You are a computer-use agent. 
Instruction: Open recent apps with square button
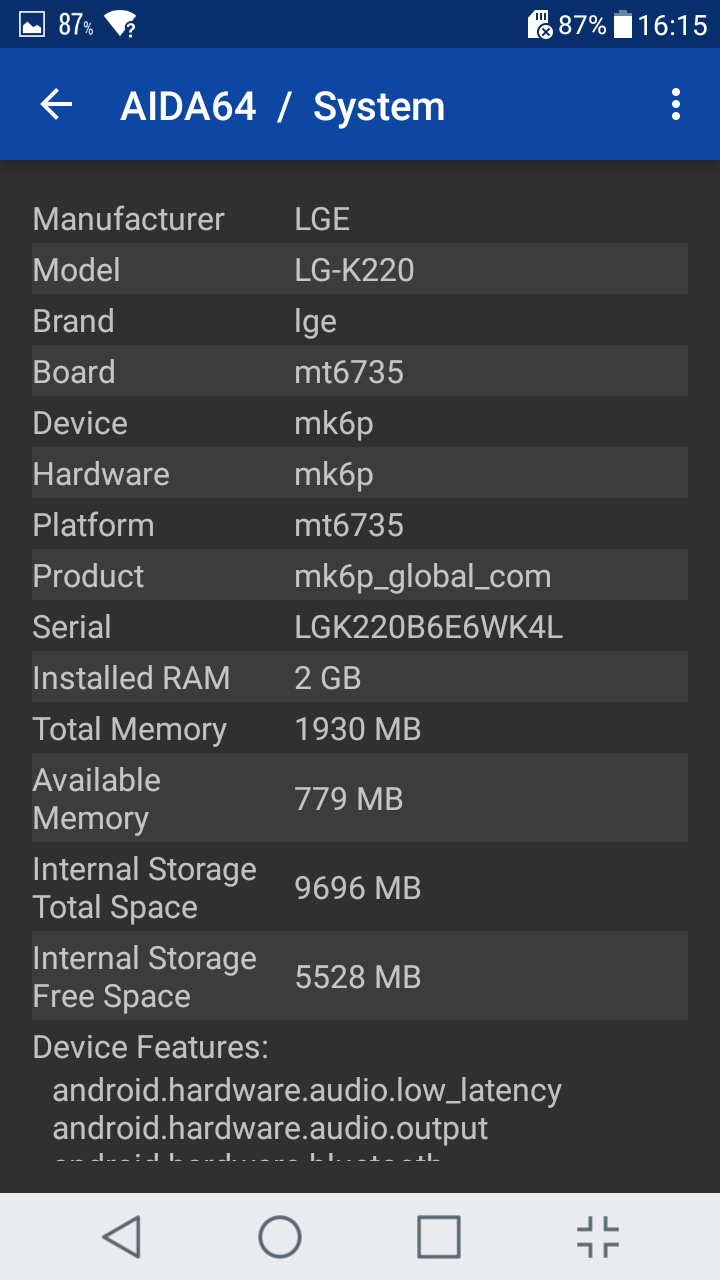439,1237
